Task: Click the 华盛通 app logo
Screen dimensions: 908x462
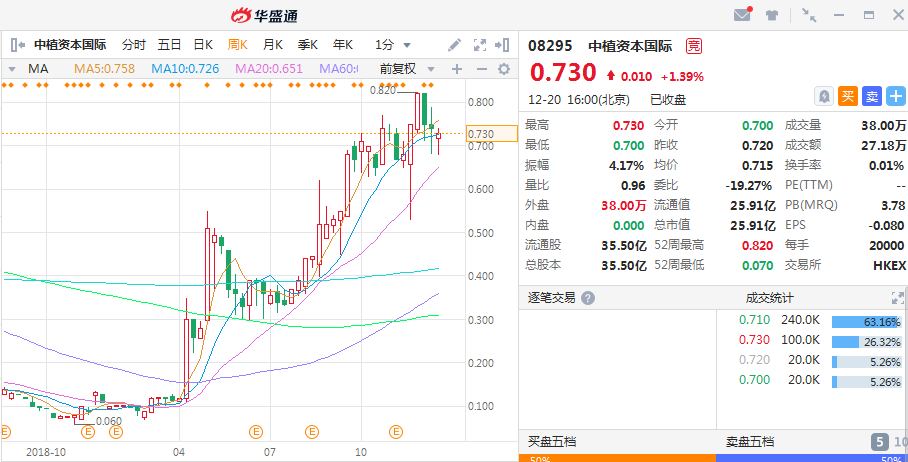Action: [264, 16]
